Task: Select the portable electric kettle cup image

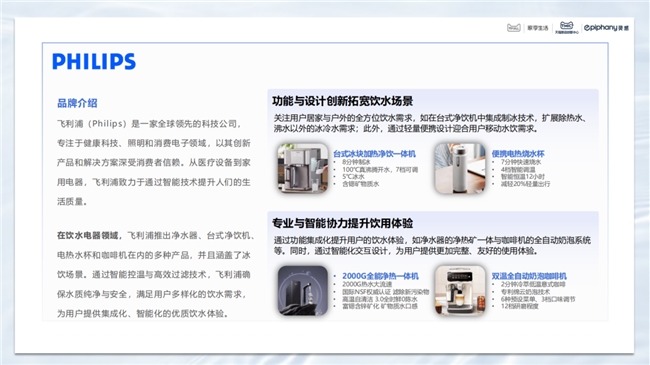Action: pos(460,168)
